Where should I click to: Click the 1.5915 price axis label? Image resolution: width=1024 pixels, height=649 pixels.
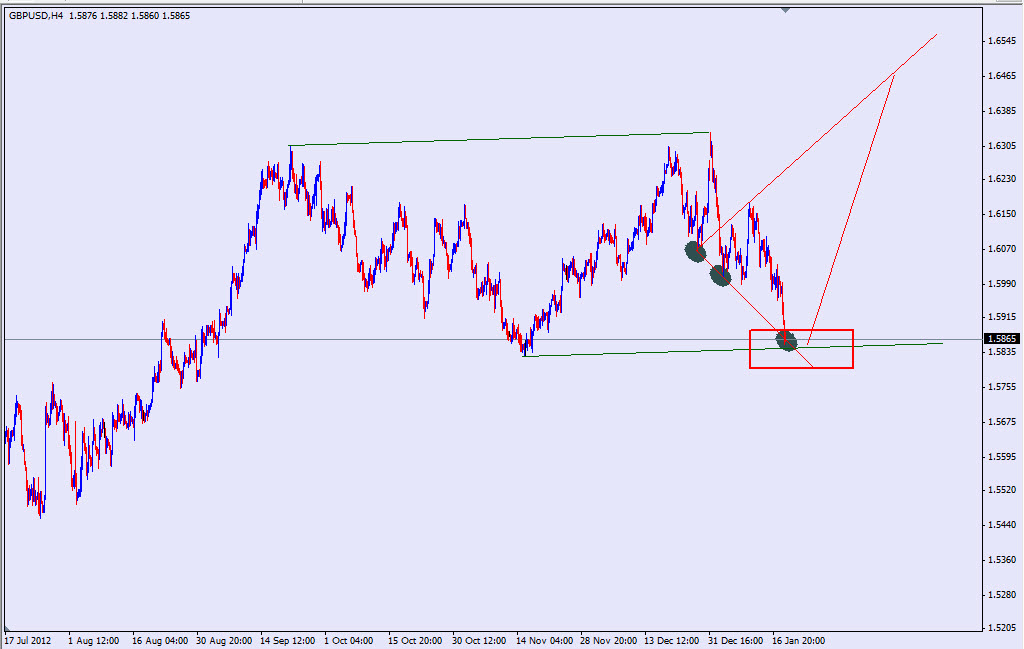pos(1002,317)
